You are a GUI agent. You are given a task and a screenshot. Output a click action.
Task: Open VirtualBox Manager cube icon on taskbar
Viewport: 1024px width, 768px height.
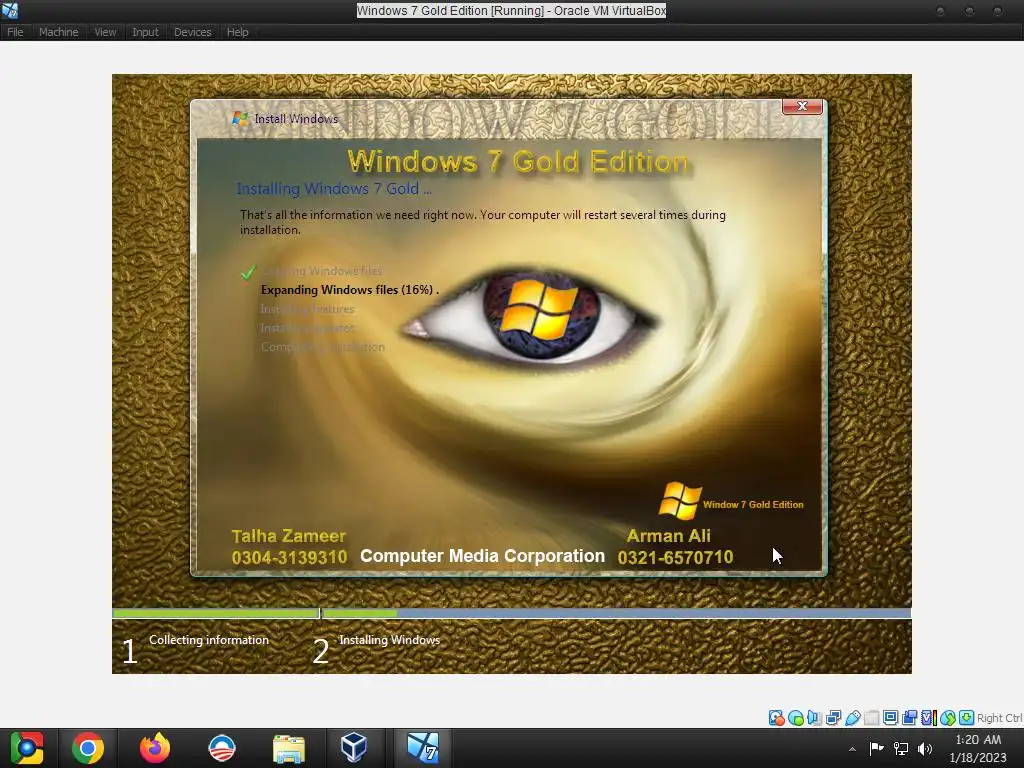pyautogui.click(x=354, y=748)
